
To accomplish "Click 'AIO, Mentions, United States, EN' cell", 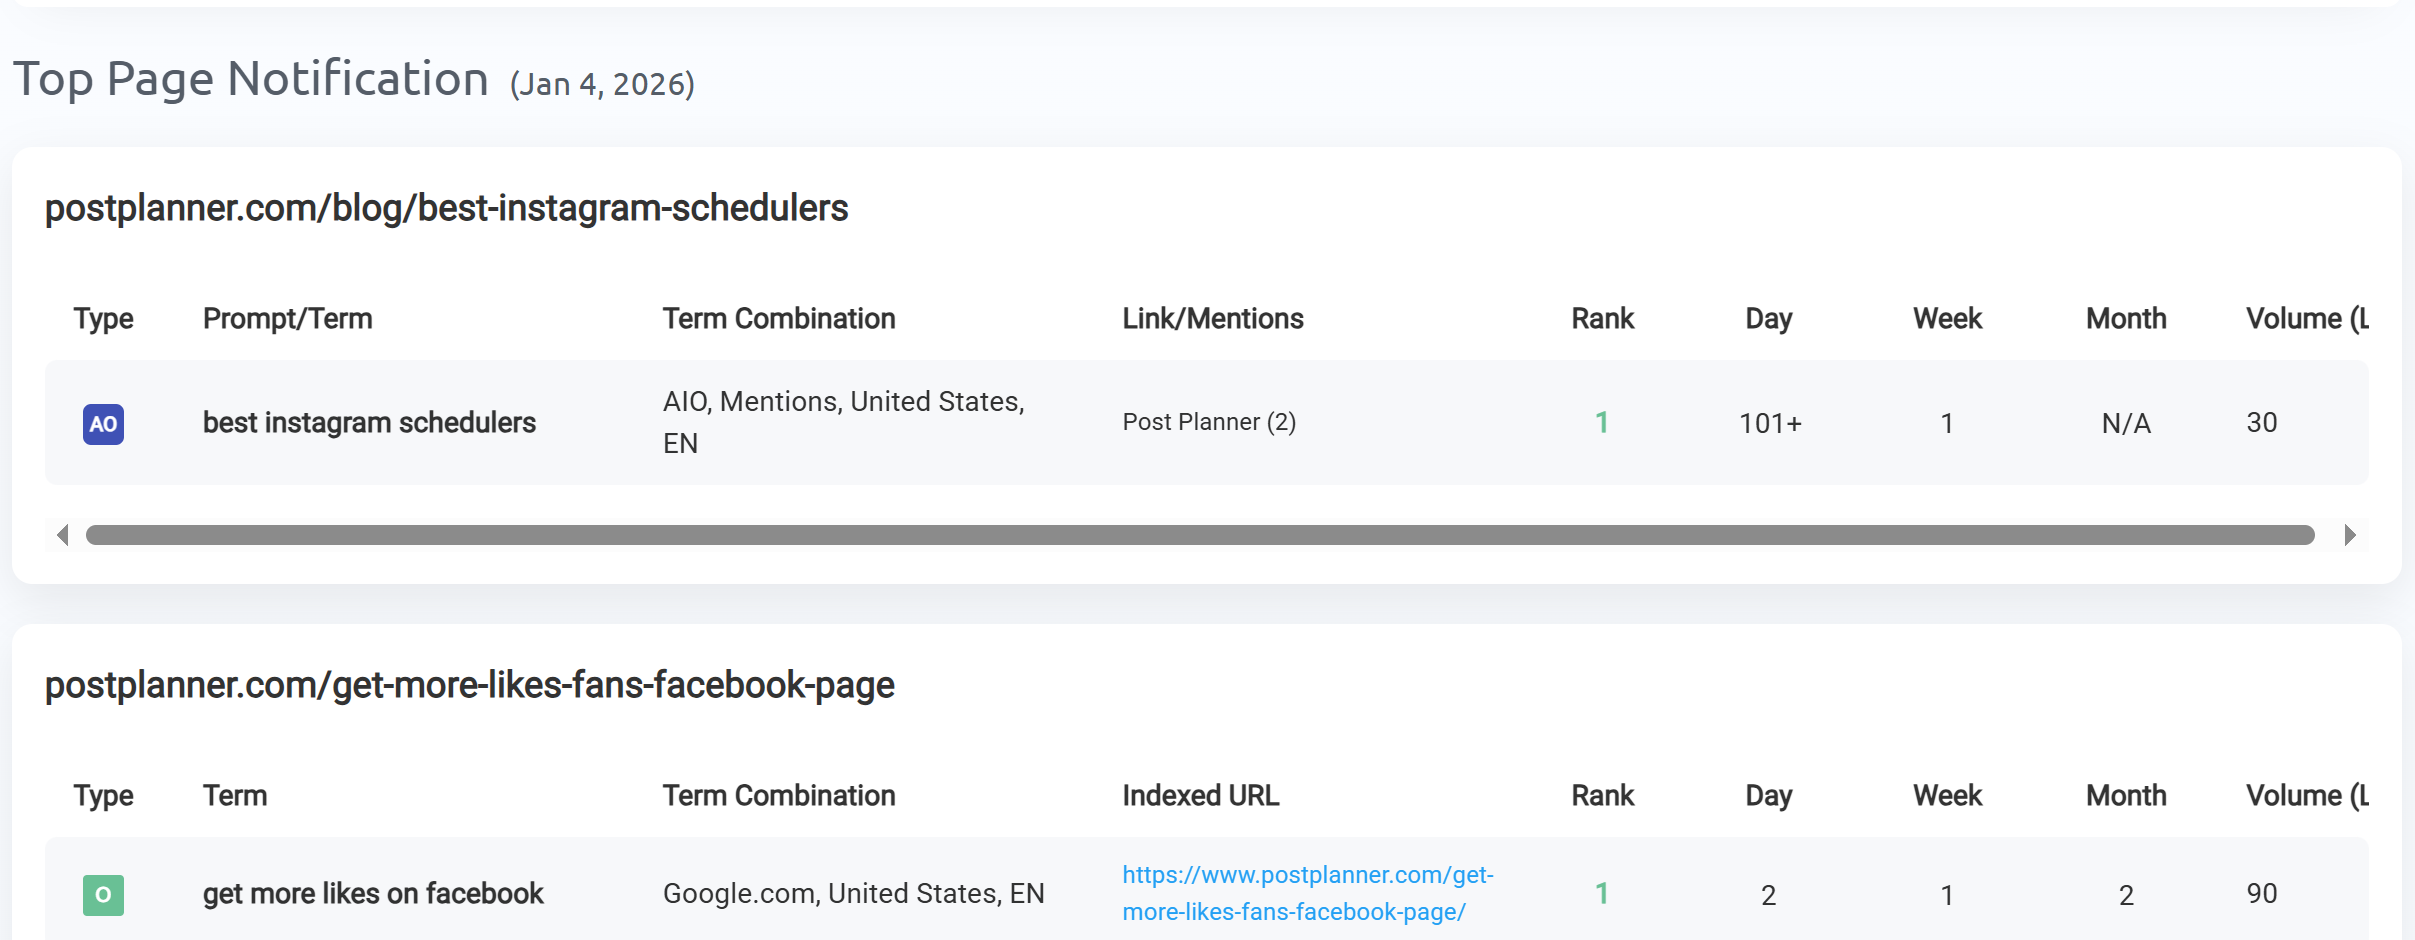I will 844,422.
